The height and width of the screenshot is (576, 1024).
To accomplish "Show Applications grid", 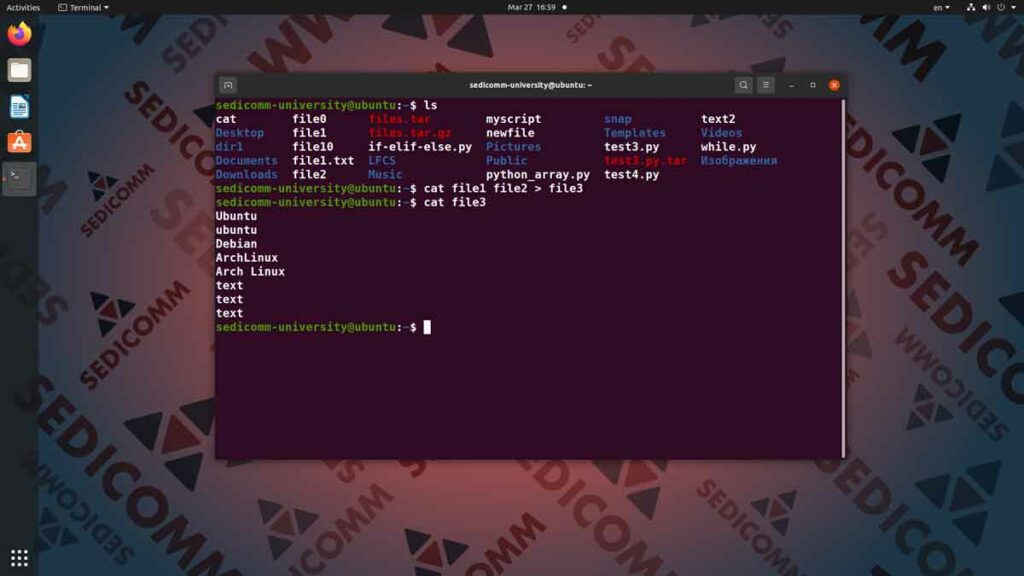I will point(19,558).
